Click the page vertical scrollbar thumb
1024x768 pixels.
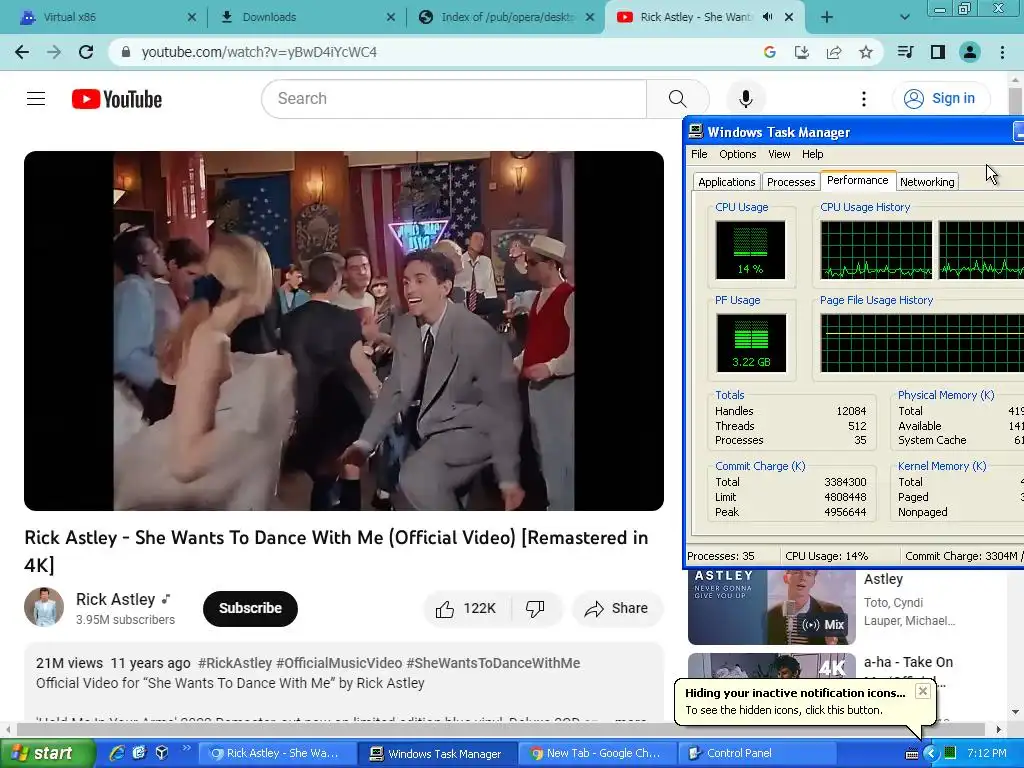point(1015,101)
